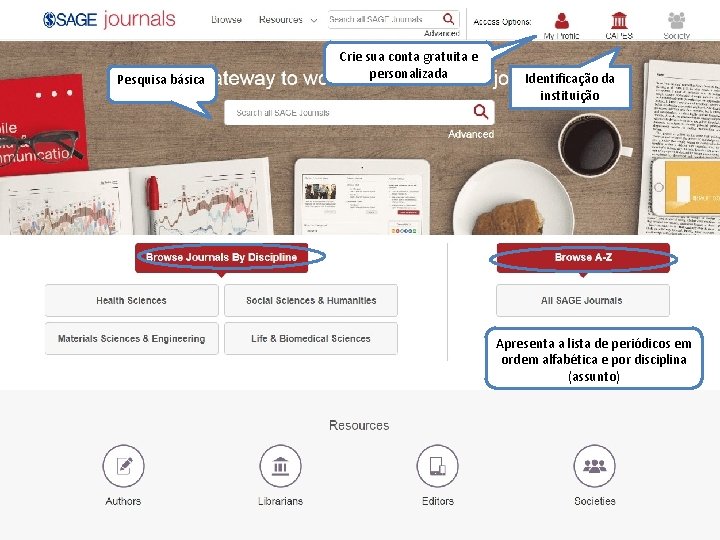Click the Societies people icon
Viewport: 720px width, 540px height.
(x=595, y=466)
